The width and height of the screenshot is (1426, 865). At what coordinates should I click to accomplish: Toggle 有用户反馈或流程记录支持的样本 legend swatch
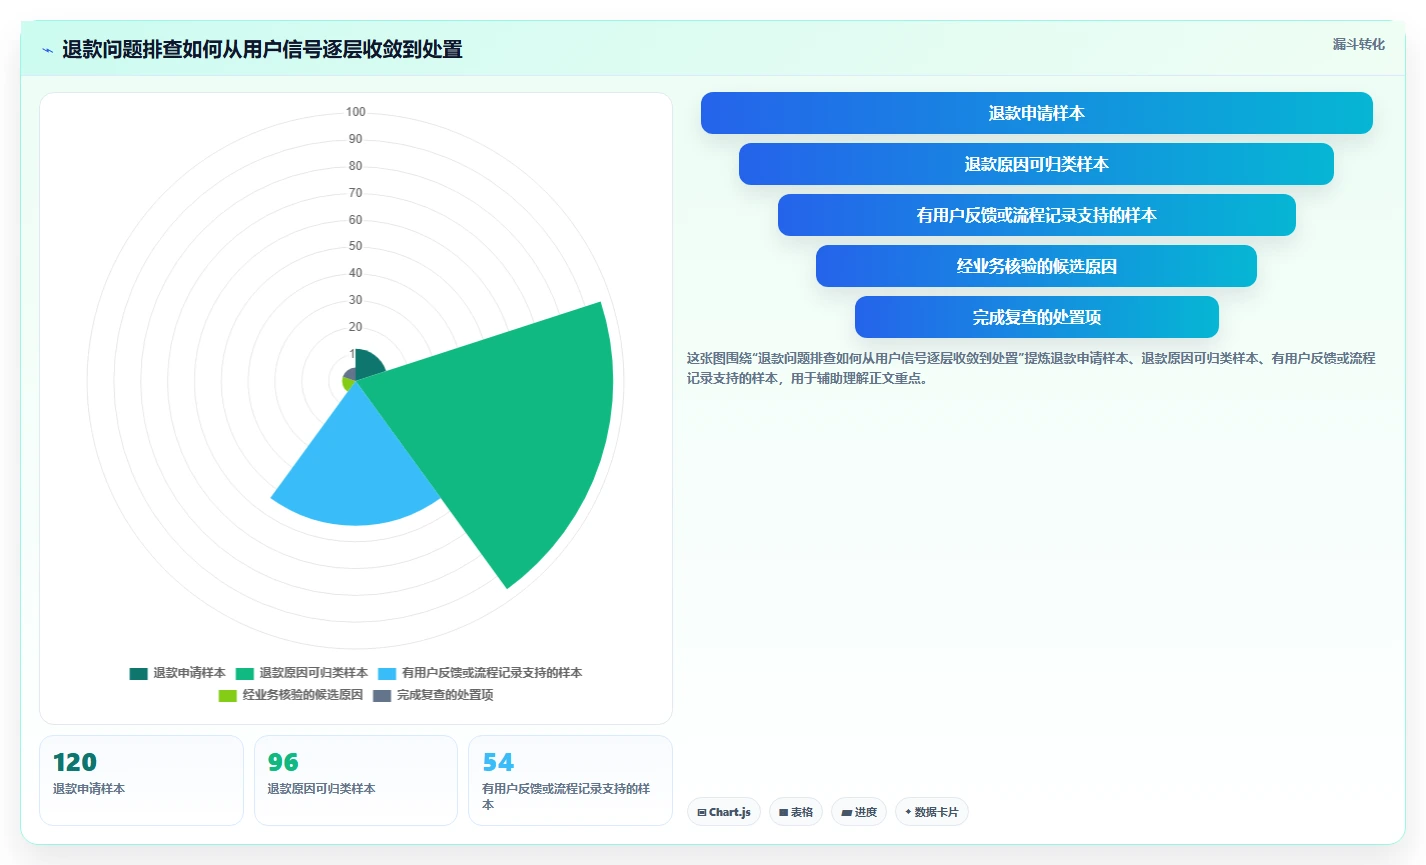[387, 674]
